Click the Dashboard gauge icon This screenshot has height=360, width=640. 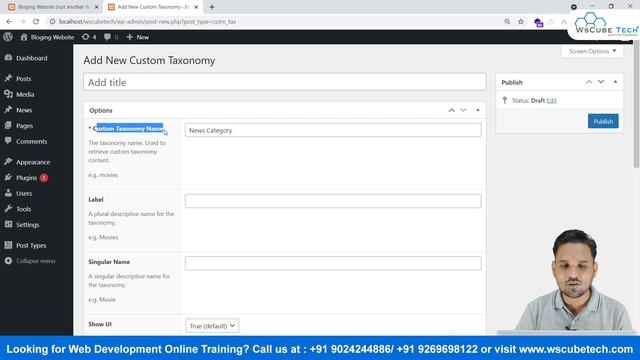click(x=8, y=58)
